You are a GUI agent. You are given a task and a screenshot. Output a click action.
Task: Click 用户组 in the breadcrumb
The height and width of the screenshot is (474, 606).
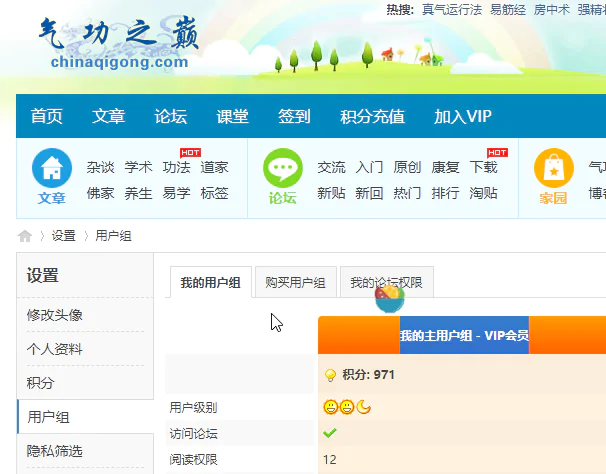point(113,236)
